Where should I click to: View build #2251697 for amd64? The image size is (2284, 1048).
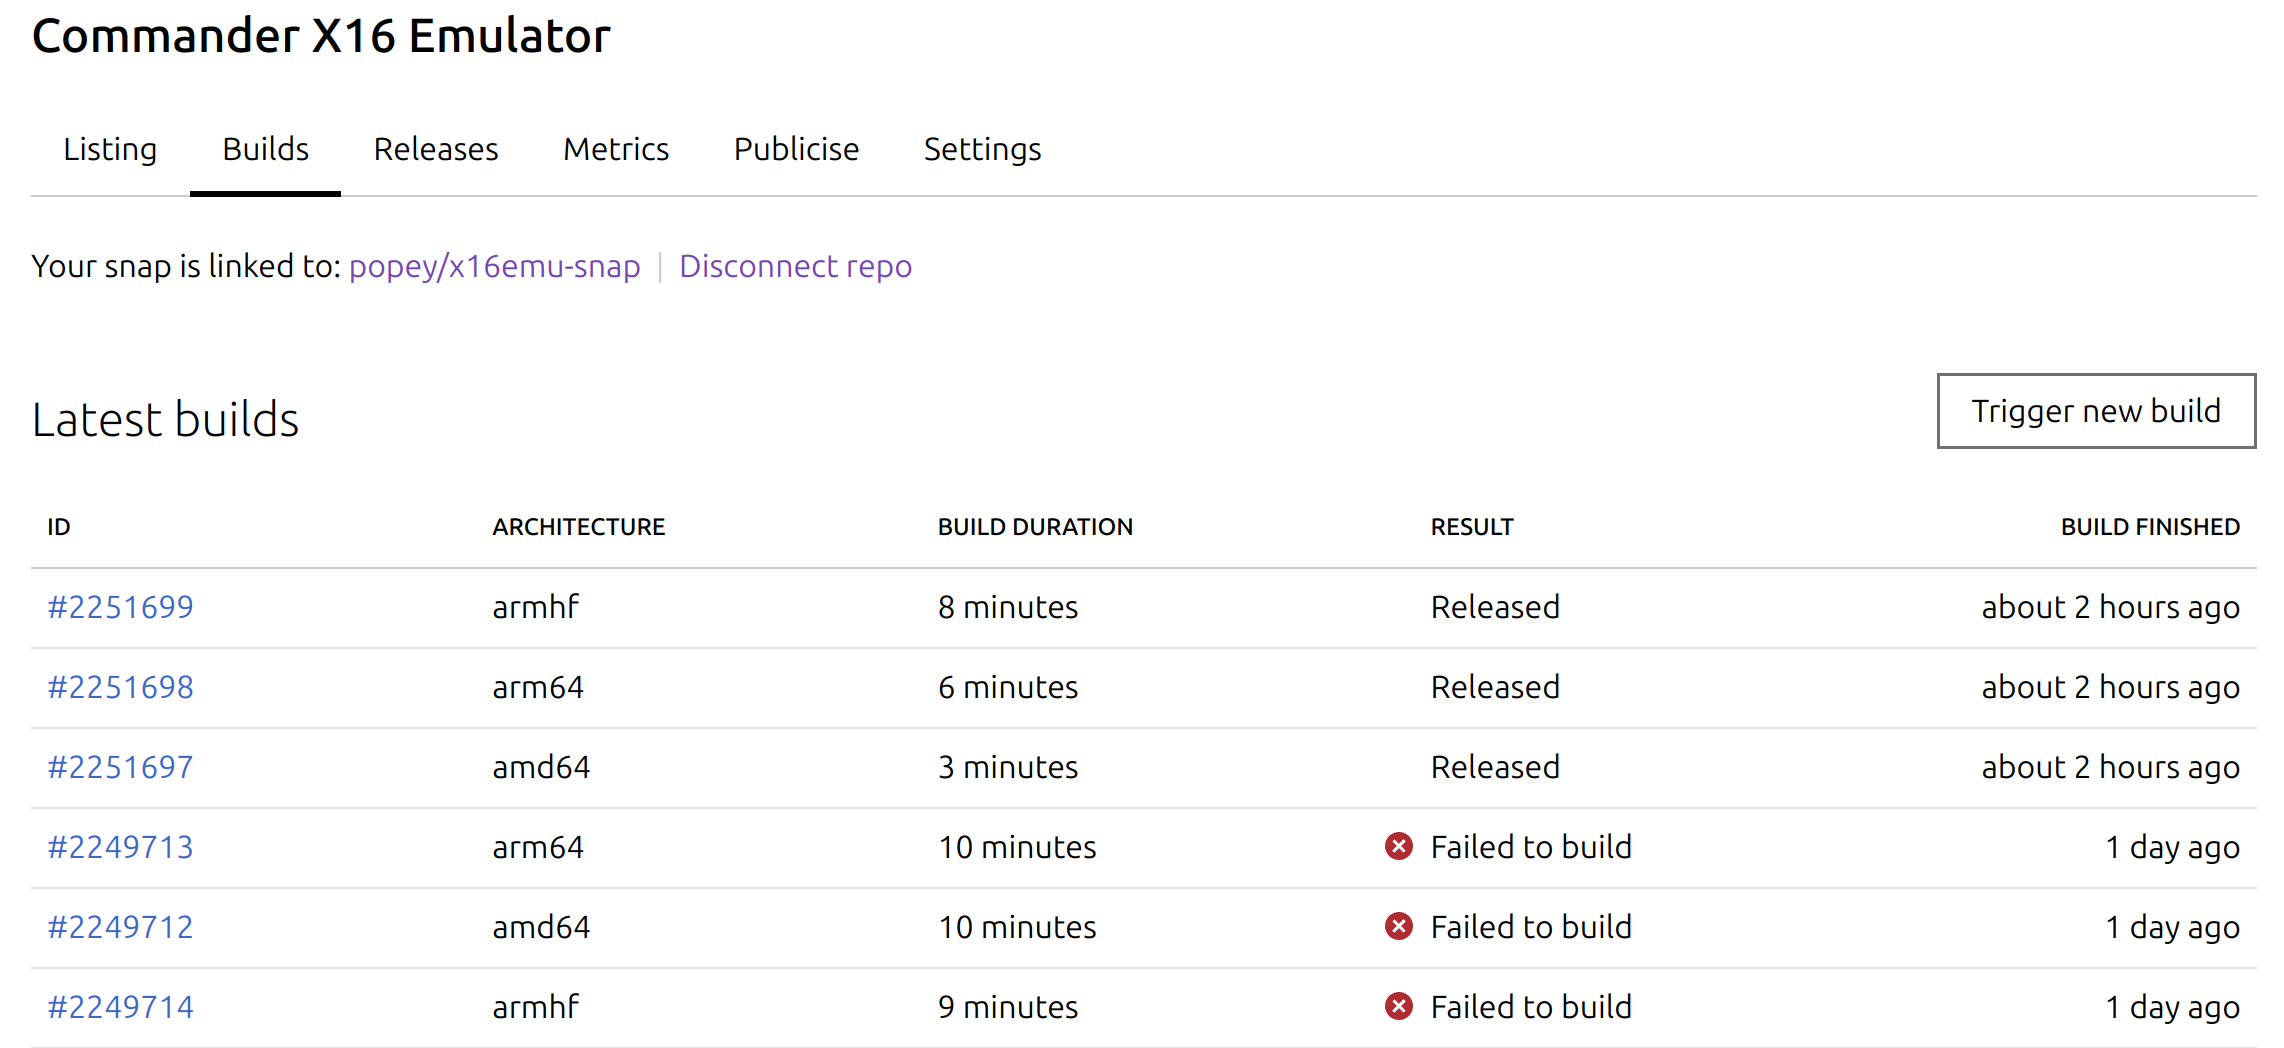(120, 767)
